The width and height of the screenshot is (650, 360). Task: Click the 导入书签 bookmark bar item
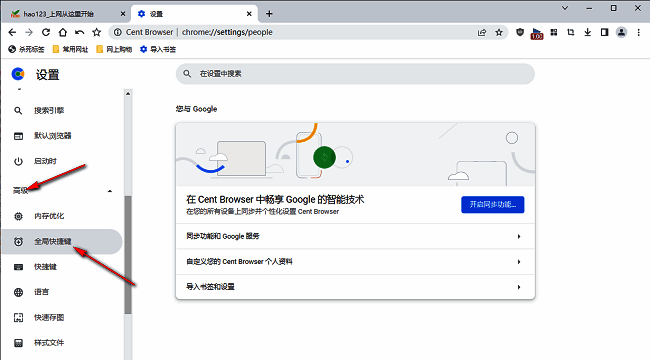(158, 49)
